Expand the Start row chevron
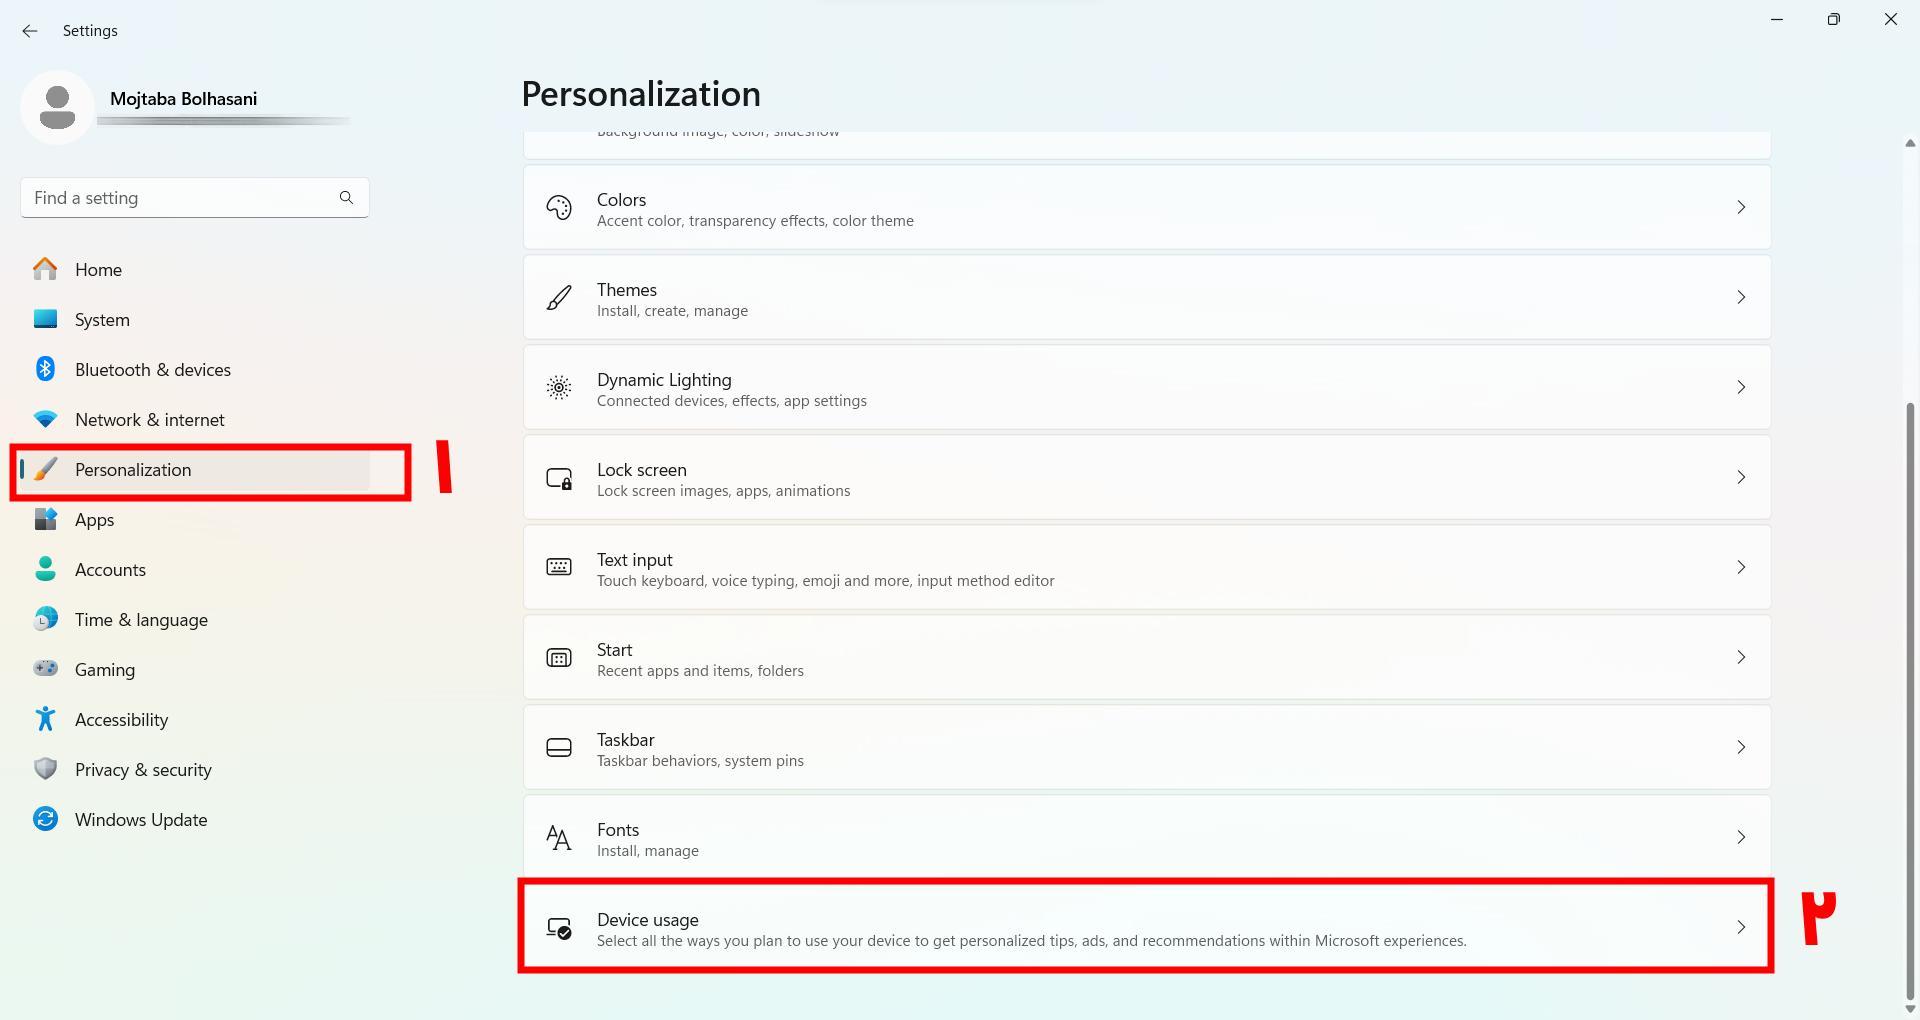1920x1020 pixels. 1741,657
